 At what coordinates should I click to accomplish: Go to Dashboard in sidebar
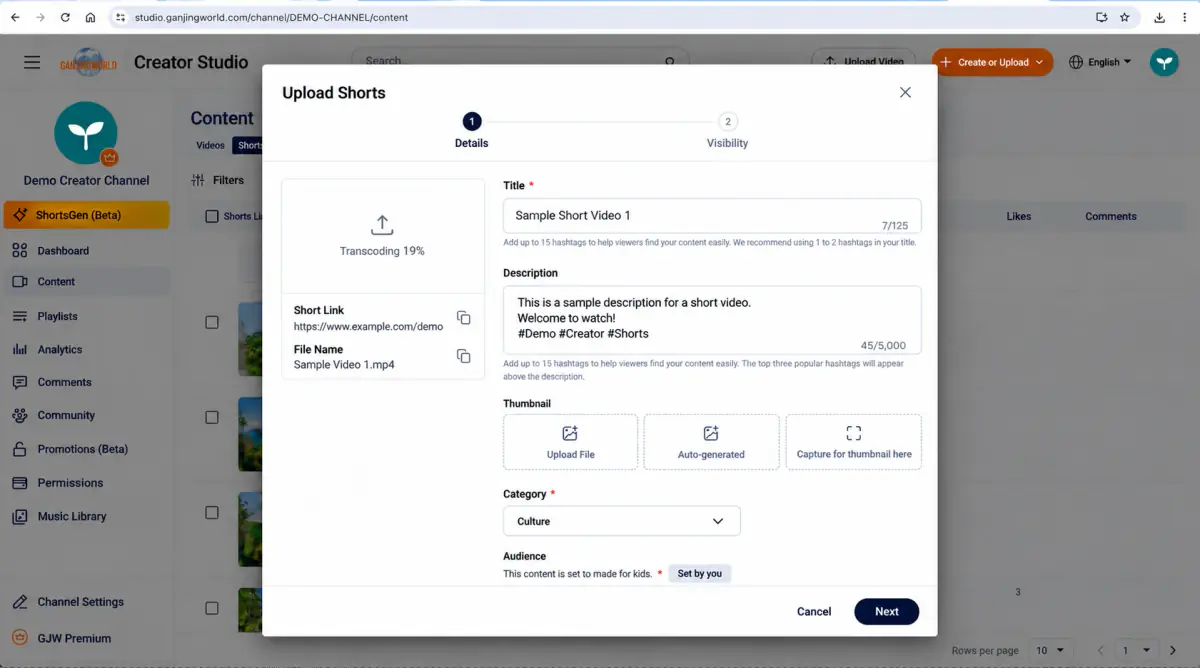(86, 251)
